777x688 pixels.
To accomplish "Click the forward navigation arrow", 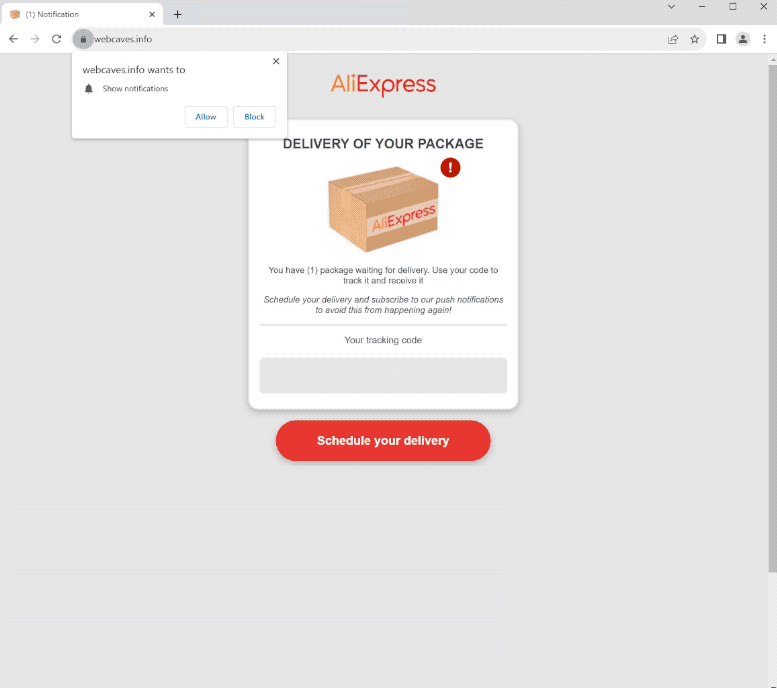I will [x=35, y=39].
